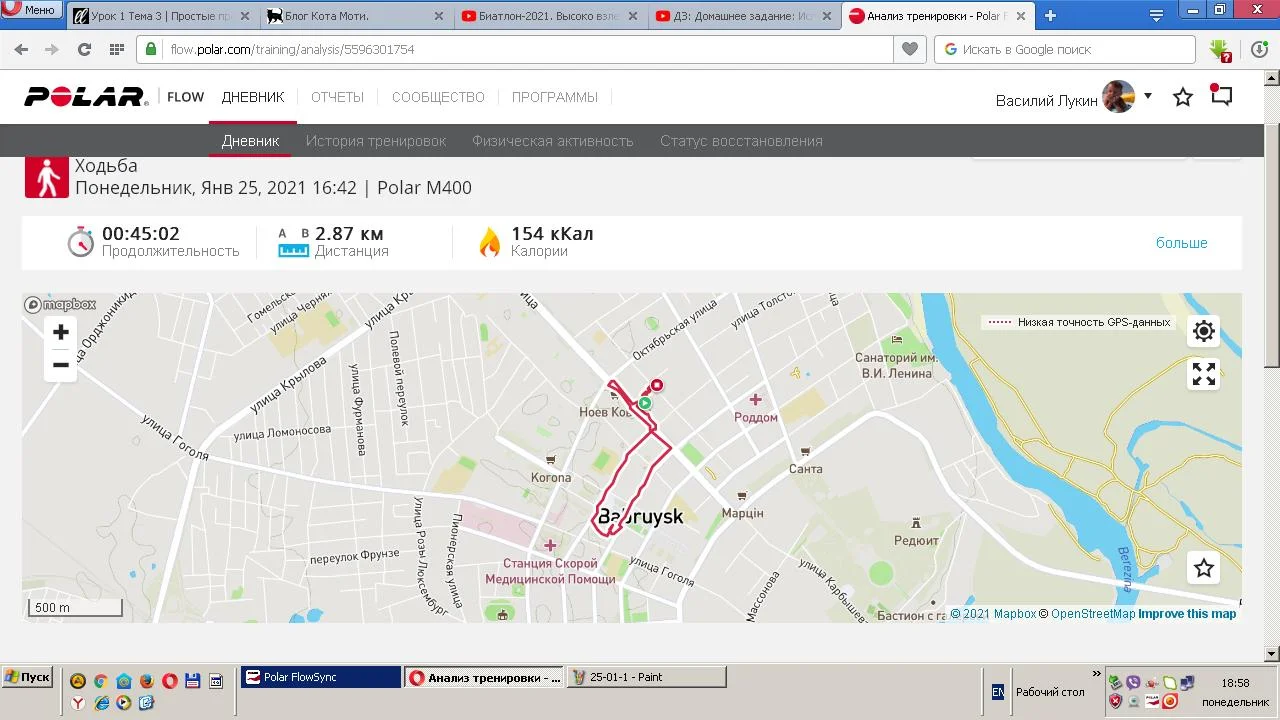
Task: Close the Блог Кота Моти tab
Action: click(438, 16)
